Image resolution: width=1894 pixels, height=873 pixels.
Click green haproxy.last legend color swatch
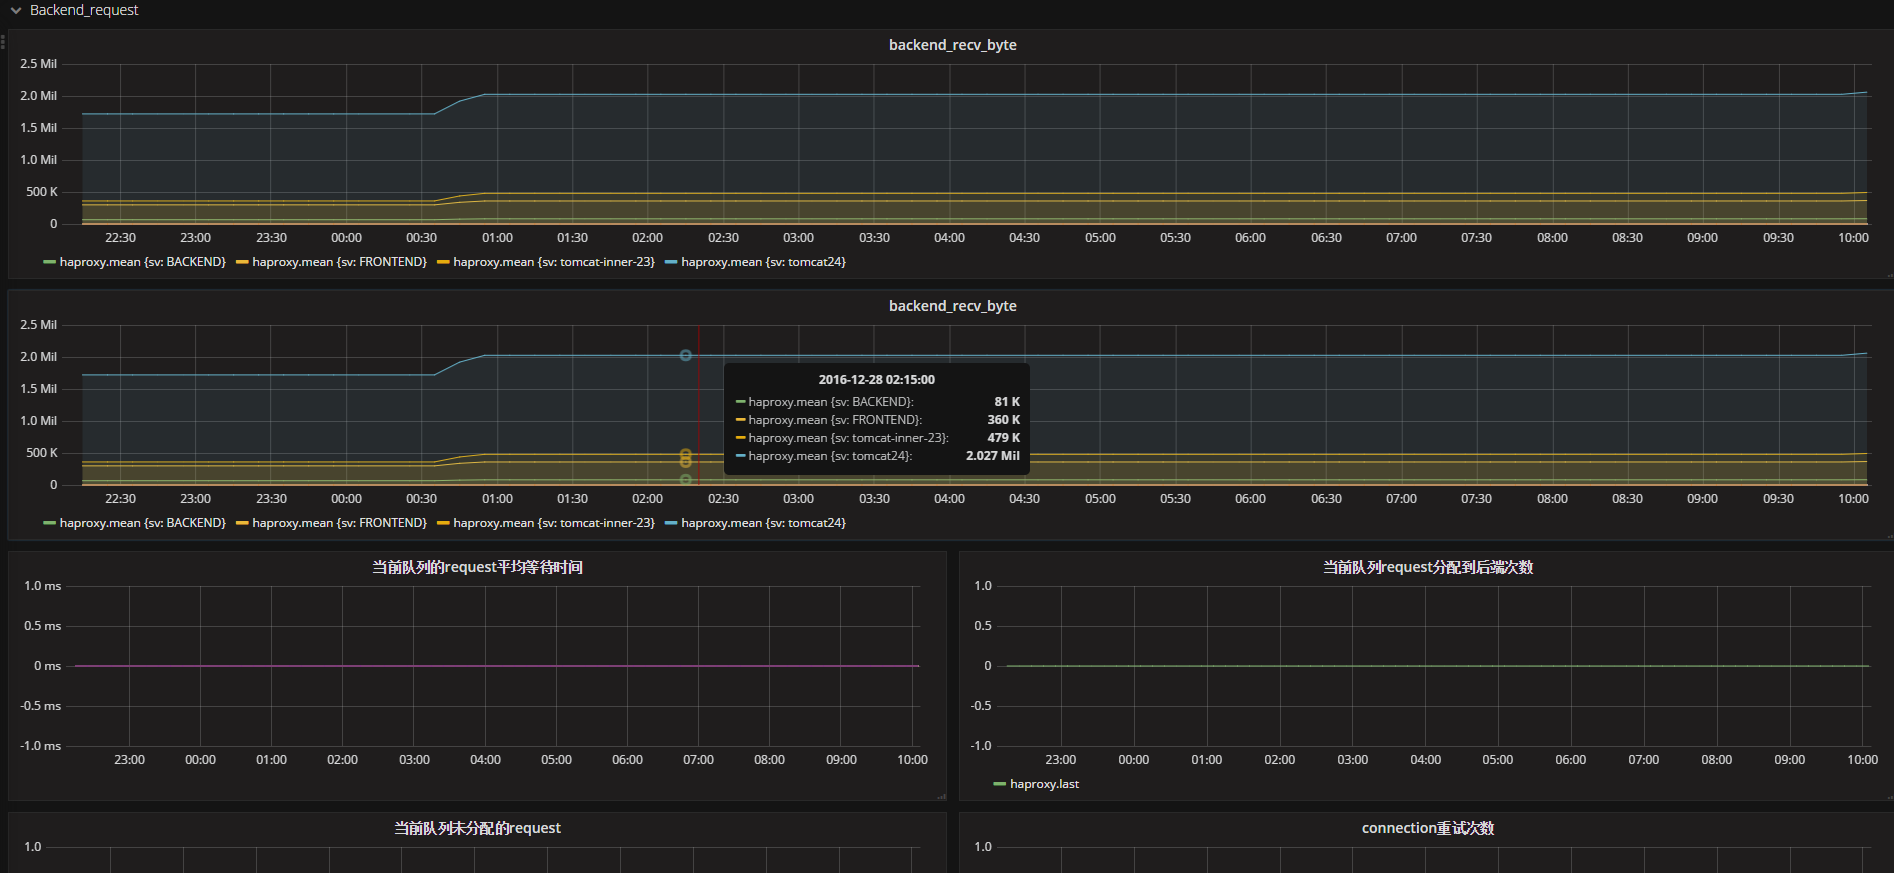tap(999, 784)
